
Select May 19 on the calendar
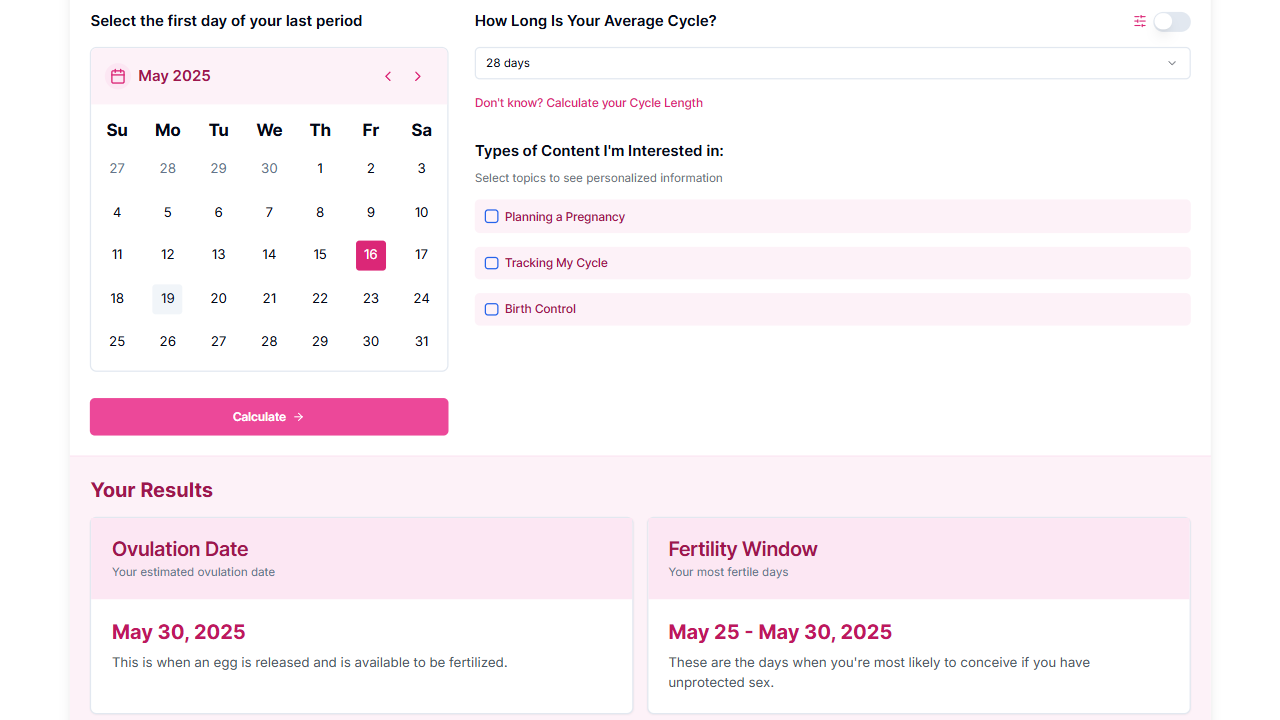(x=167, y=298)
